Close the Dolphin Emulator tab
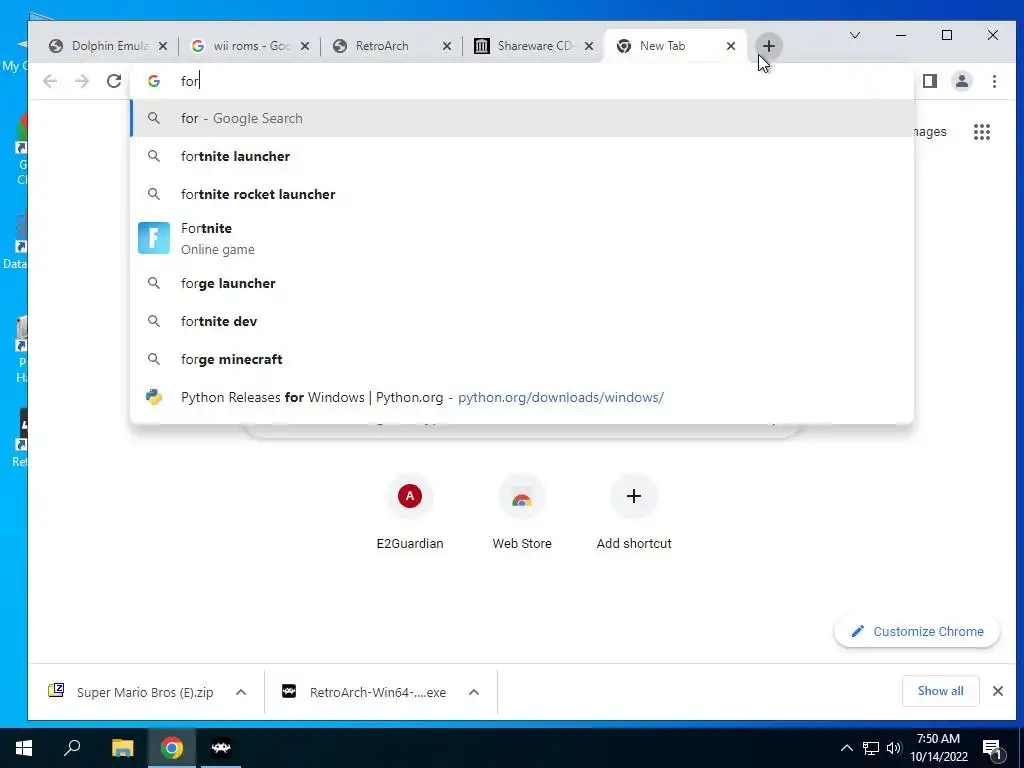 pos(163,46)
